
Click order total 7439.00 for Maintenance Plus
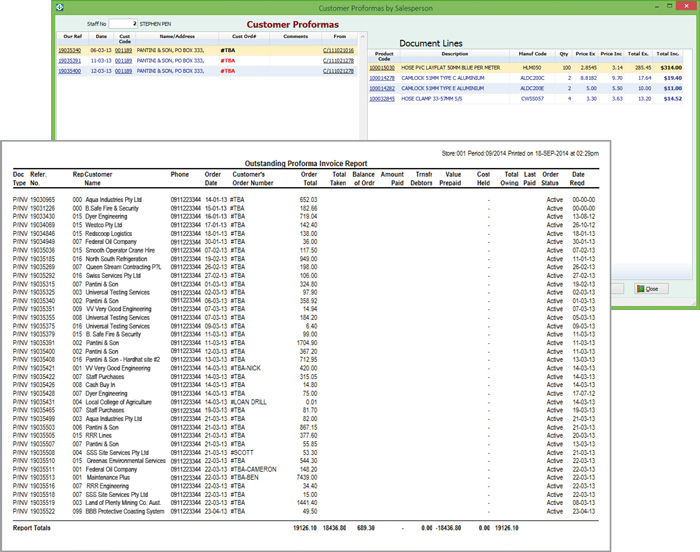(x=307, y=477)
